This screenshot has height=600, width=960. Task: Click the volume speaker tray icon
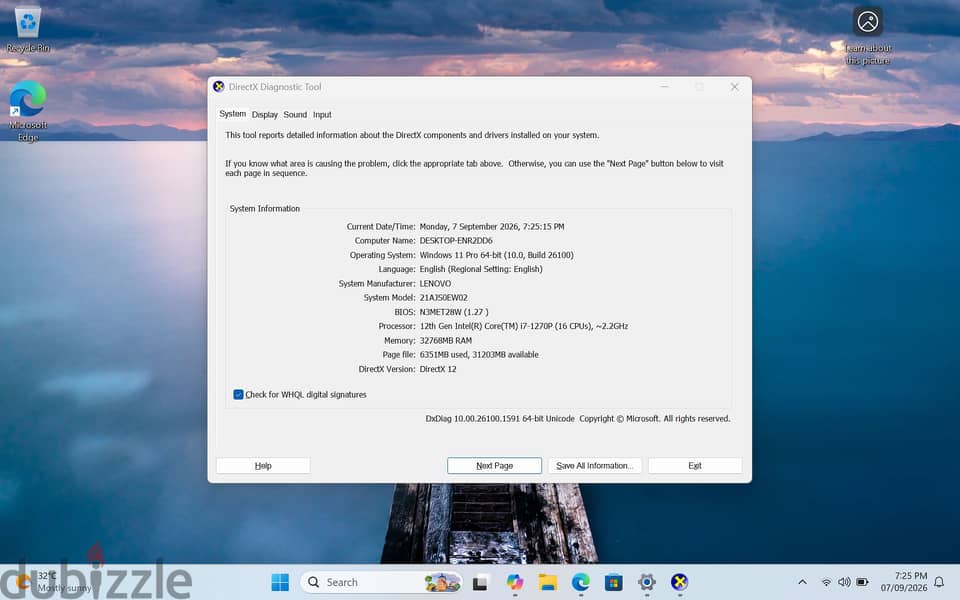pyautogui.click(x=844, y=582)
